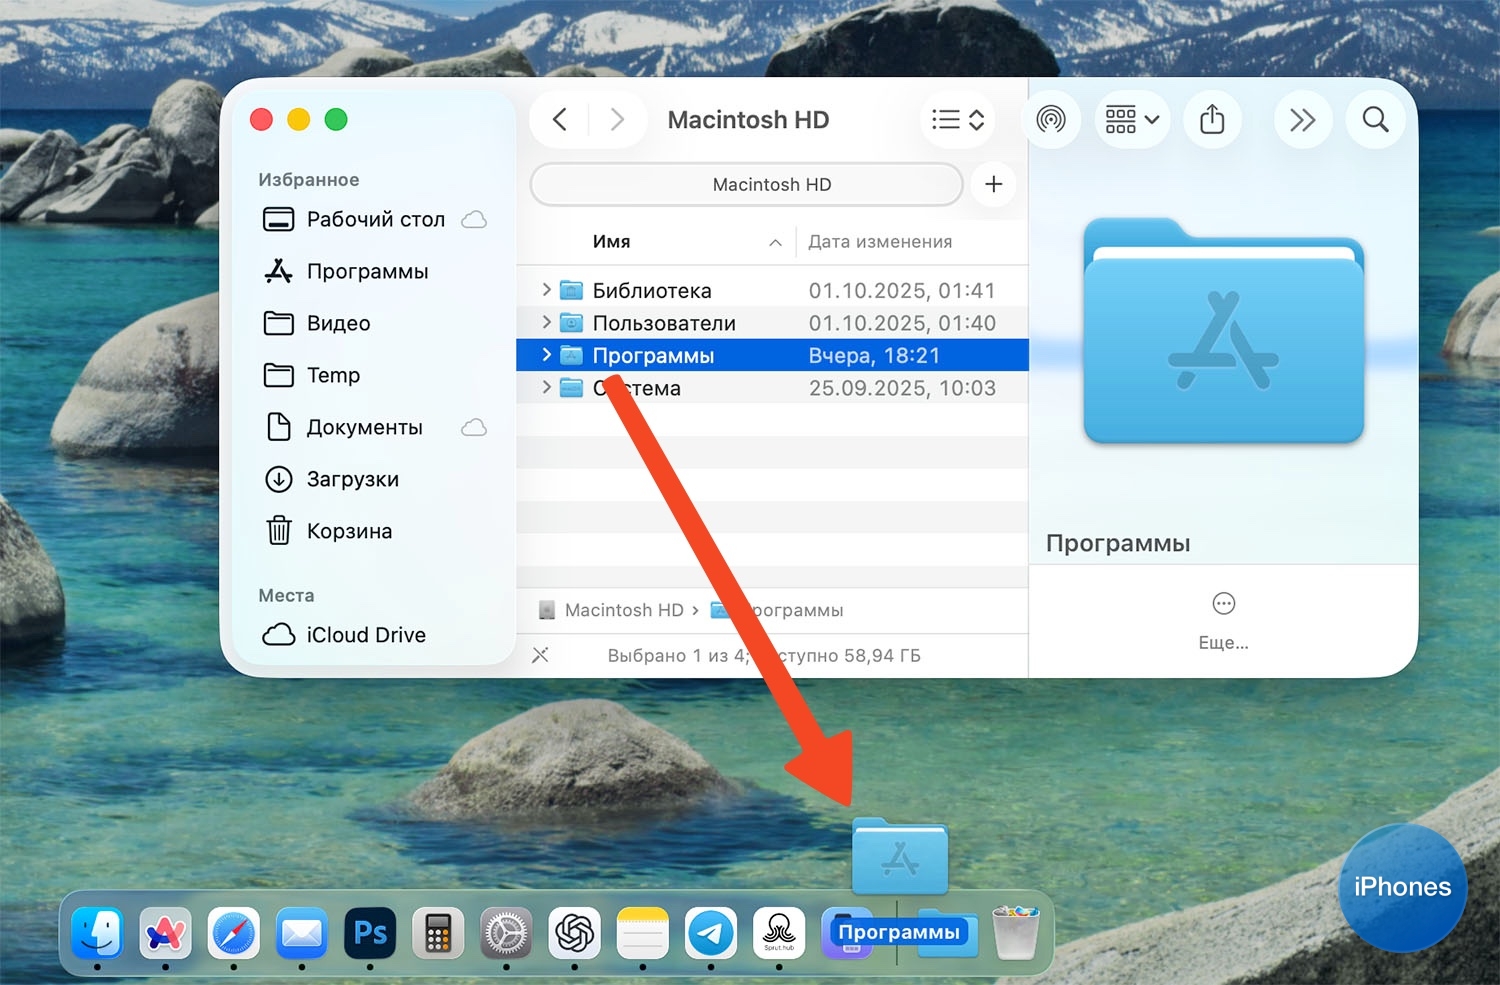Viewport: 1500px width, 985px height.
Task: Select Загрузки in the sidebar
Action: point(352,479)
